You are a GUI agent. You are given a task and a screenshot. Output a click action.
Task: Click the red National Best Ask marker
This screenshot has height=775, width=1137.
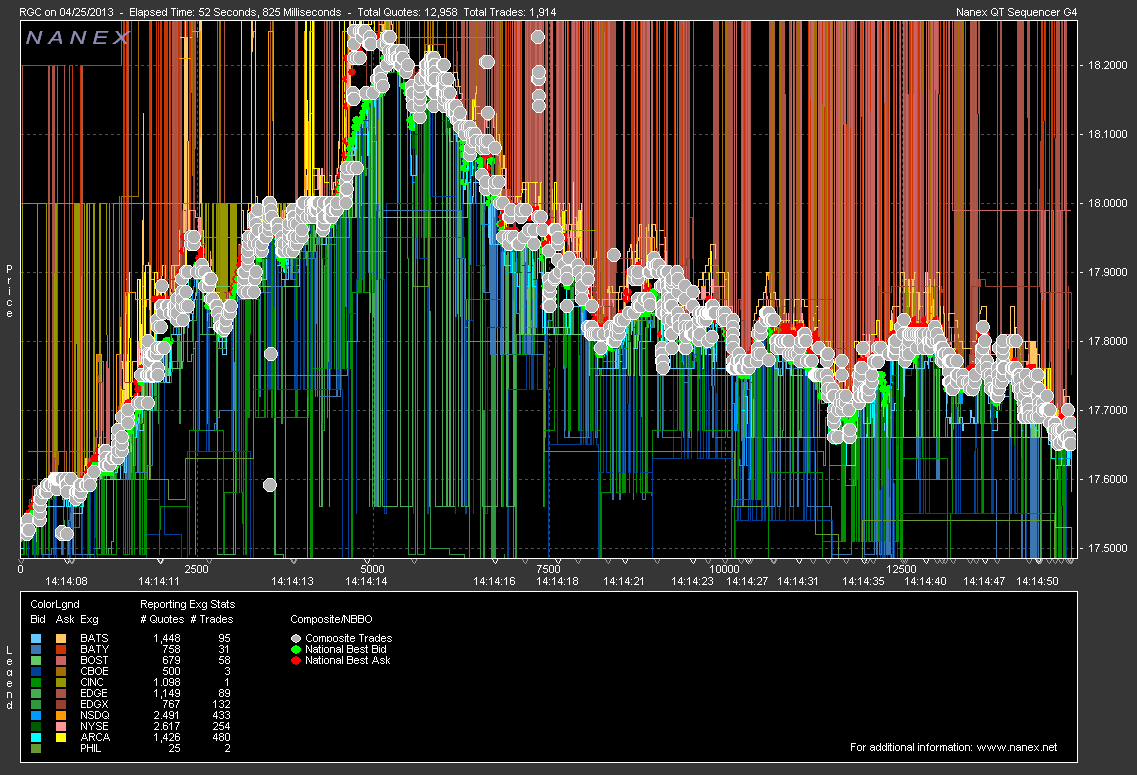(x=296, y=660)
